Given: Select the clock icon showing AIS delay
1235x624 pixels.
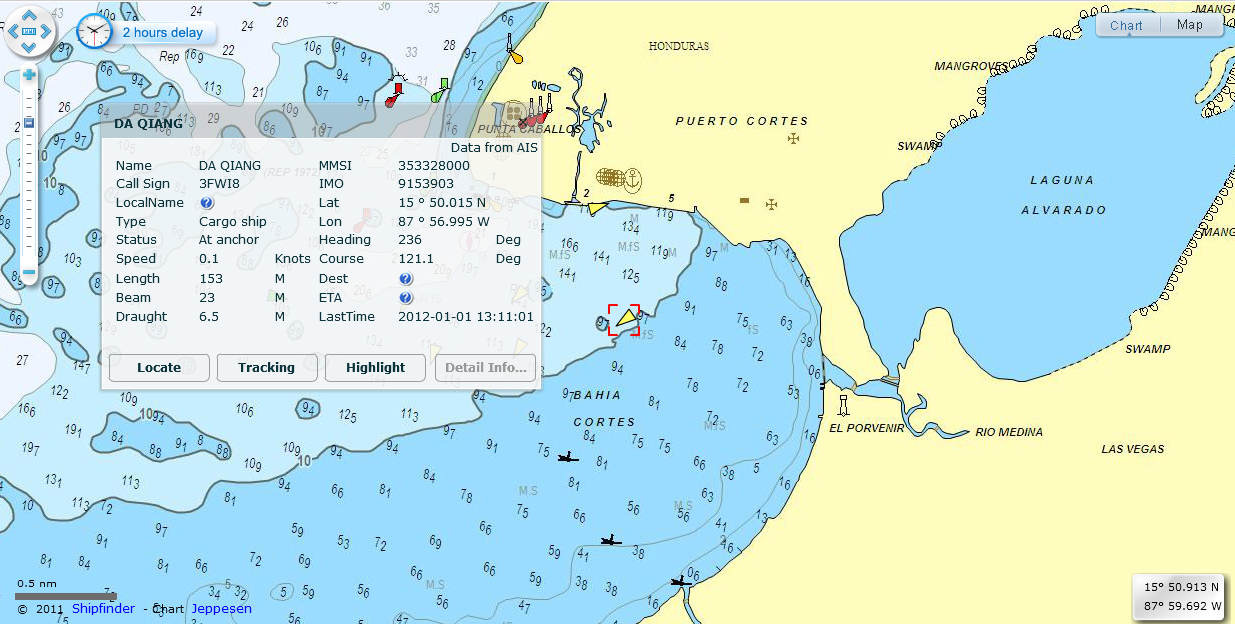Looking at the screenshot, I should point(94,30).
